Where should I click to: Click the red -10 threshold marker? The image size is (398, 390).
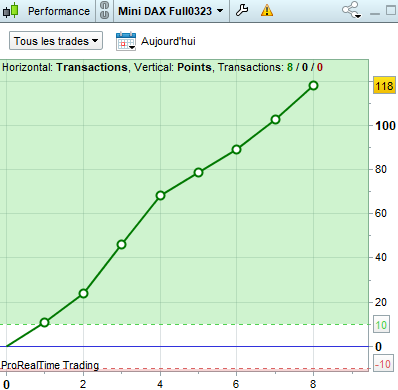[382, 364]
